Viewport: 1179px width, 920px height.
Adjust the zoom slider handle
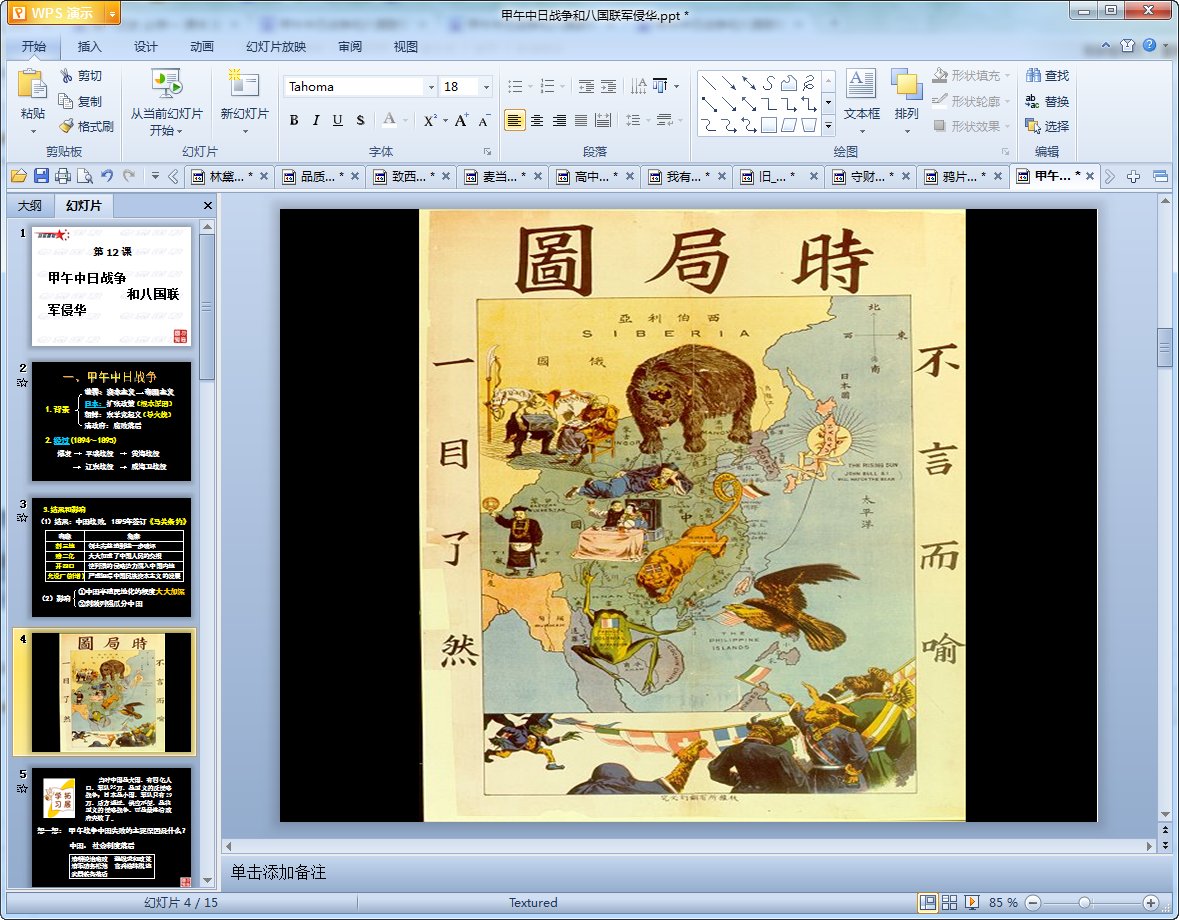point(1084,903)
